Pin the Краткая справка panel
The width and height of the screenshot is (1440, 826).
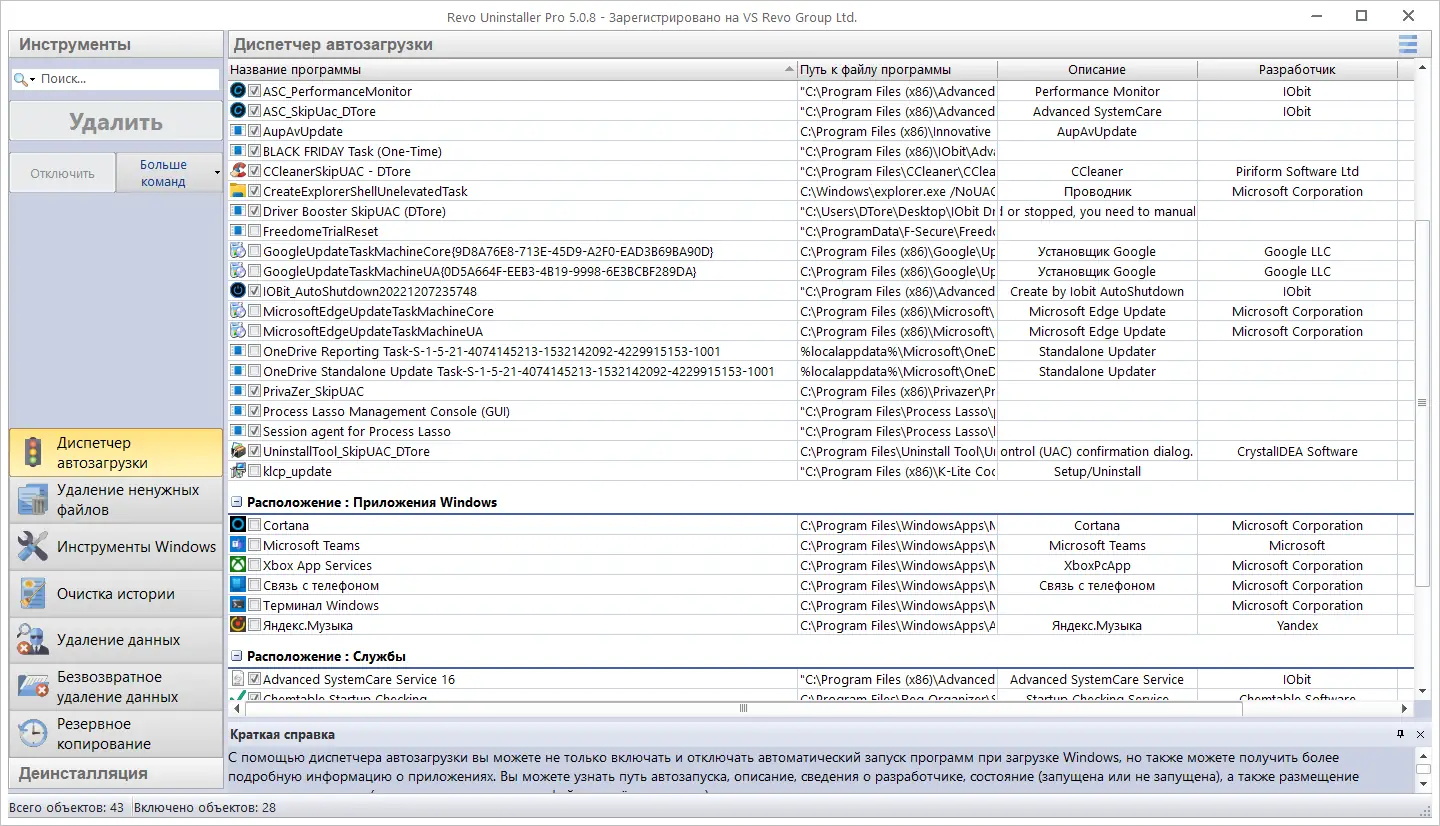point(1401,735)
